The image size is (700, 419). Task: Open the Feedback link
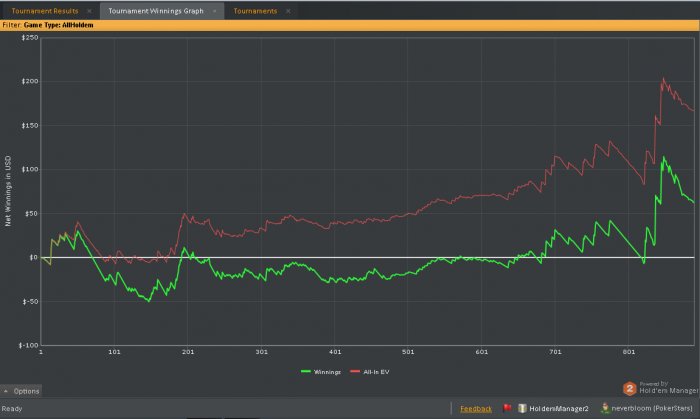click(x=476, y=408)
